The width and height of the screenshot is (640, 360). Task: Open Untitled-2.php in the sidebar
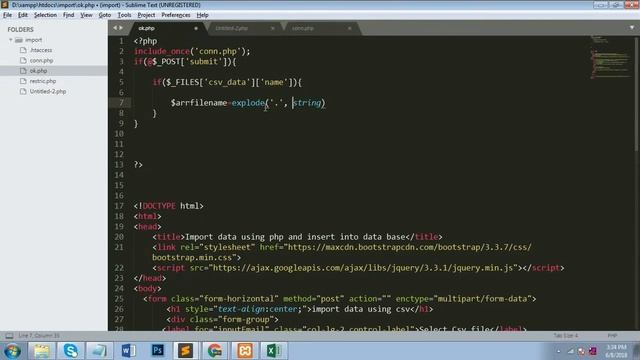[x=48, y=91]
